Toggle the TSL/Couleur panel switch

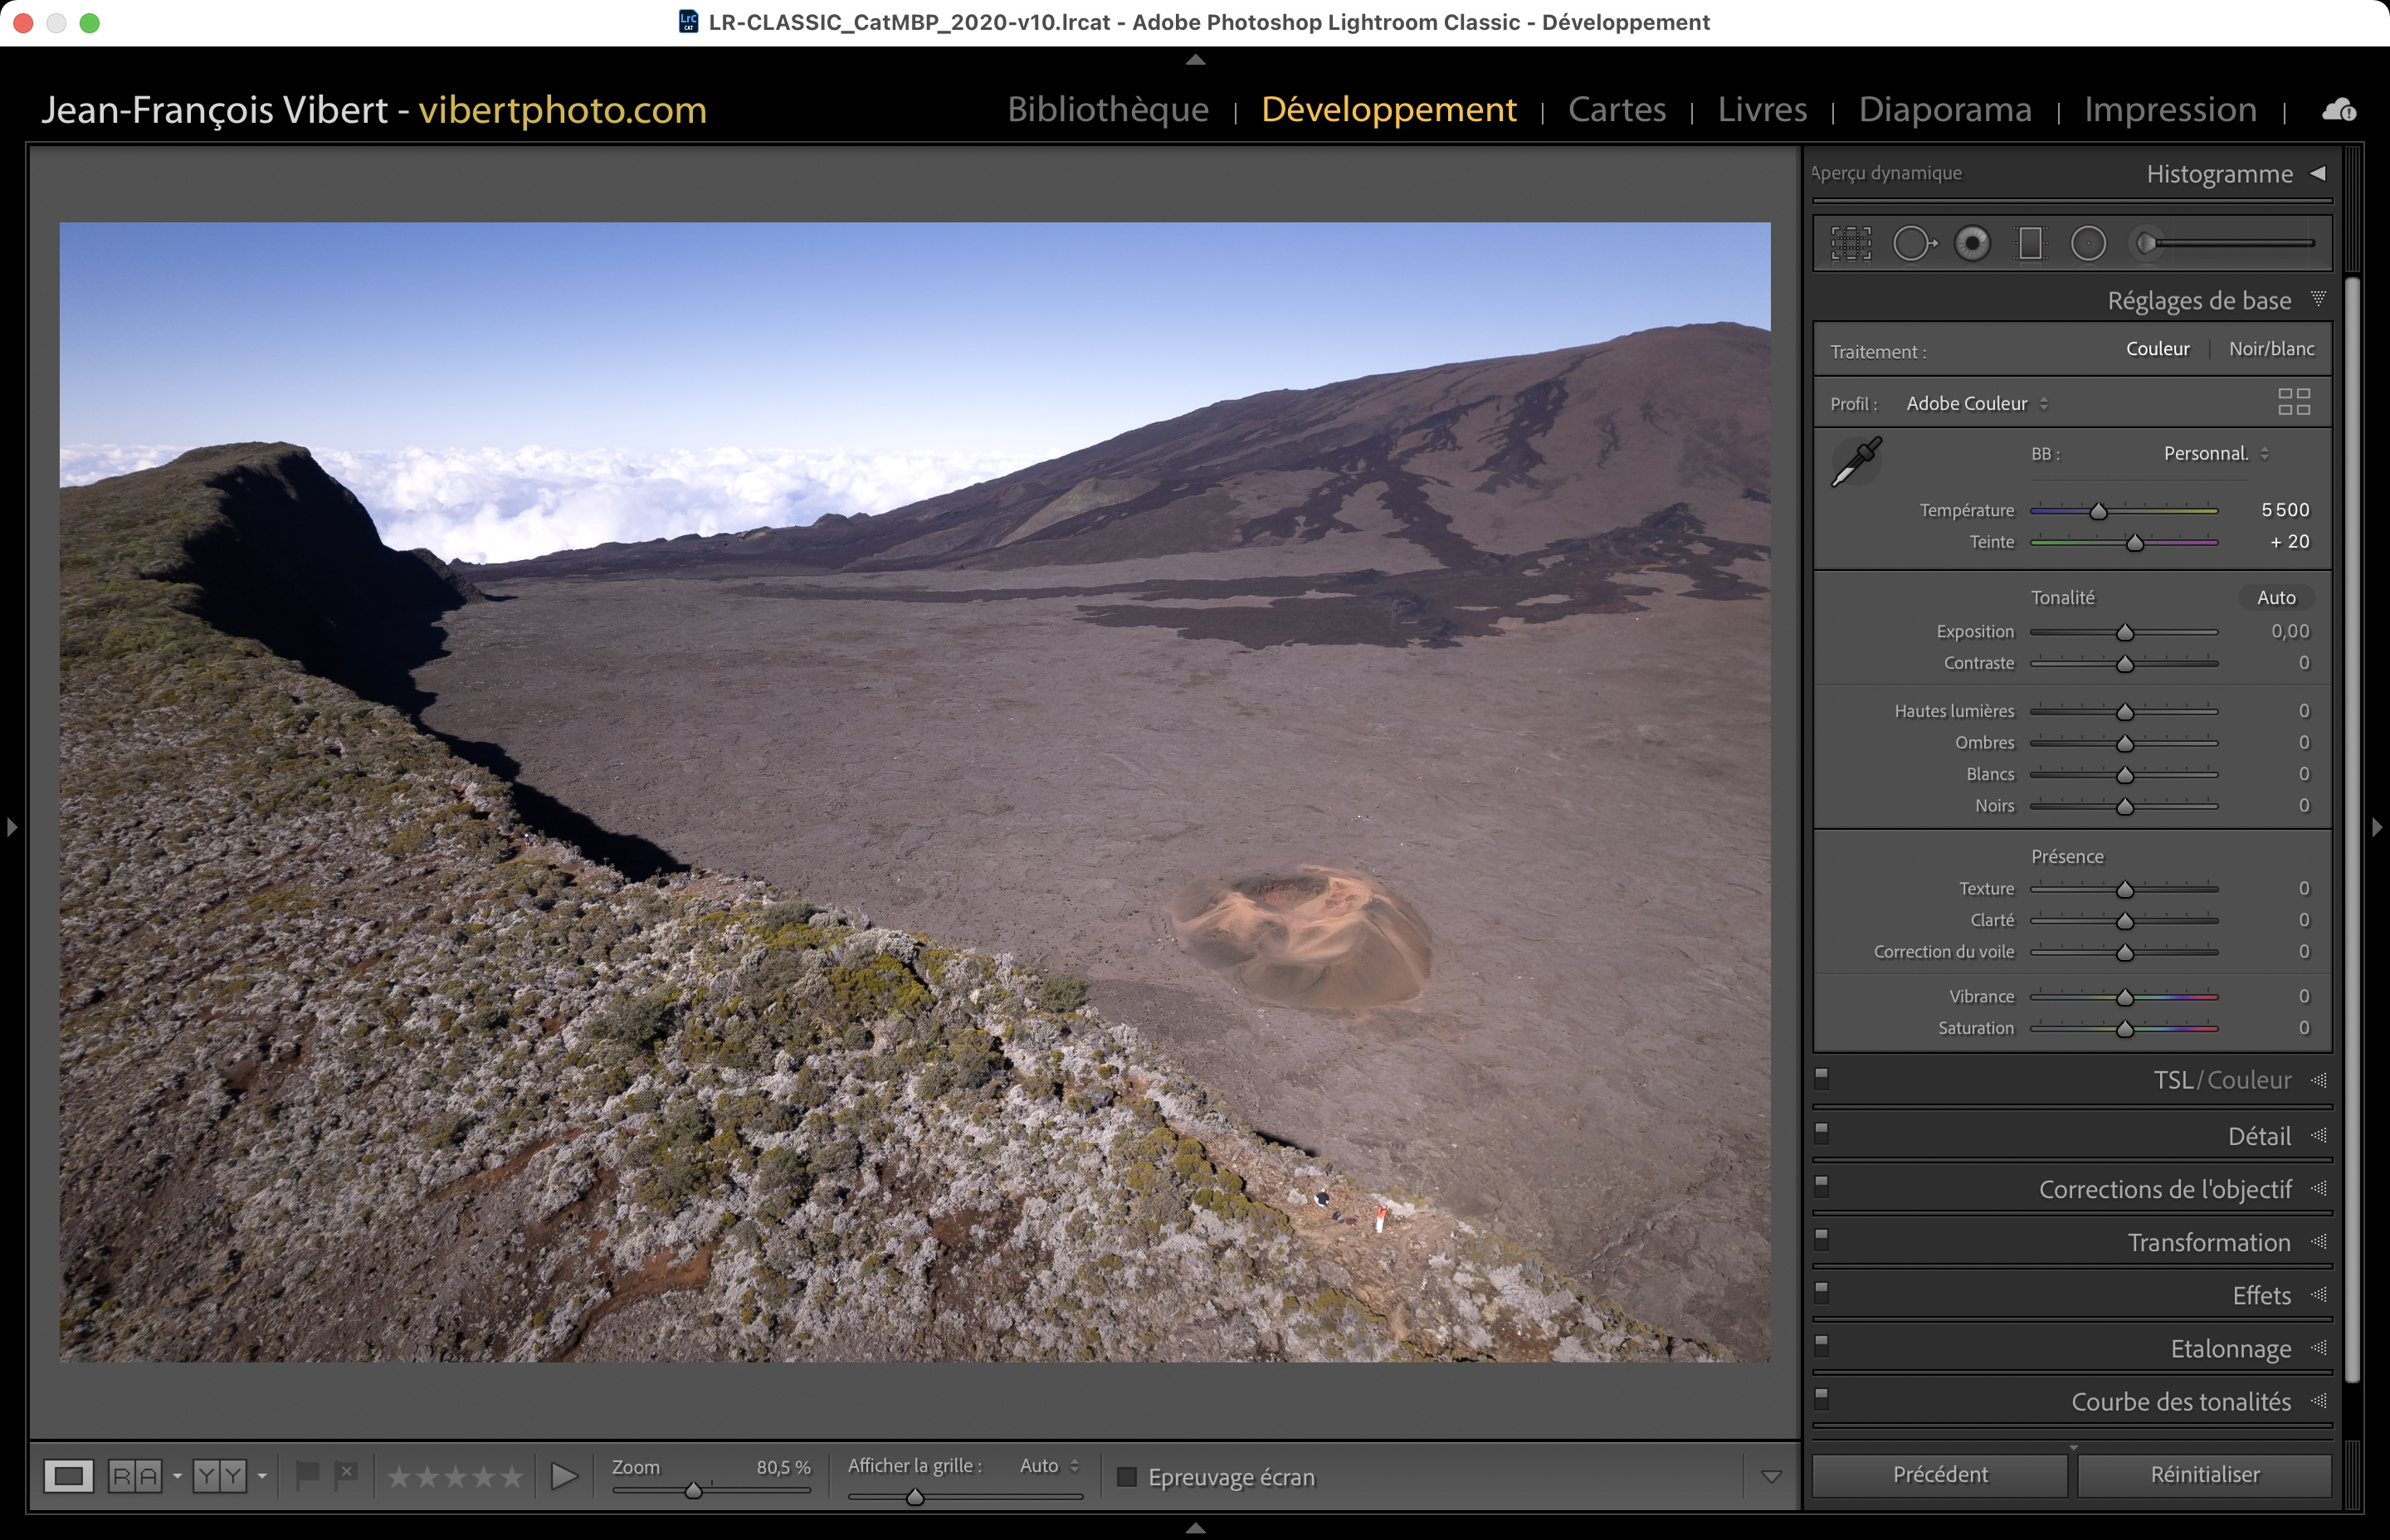(x=1822, y=1077)
